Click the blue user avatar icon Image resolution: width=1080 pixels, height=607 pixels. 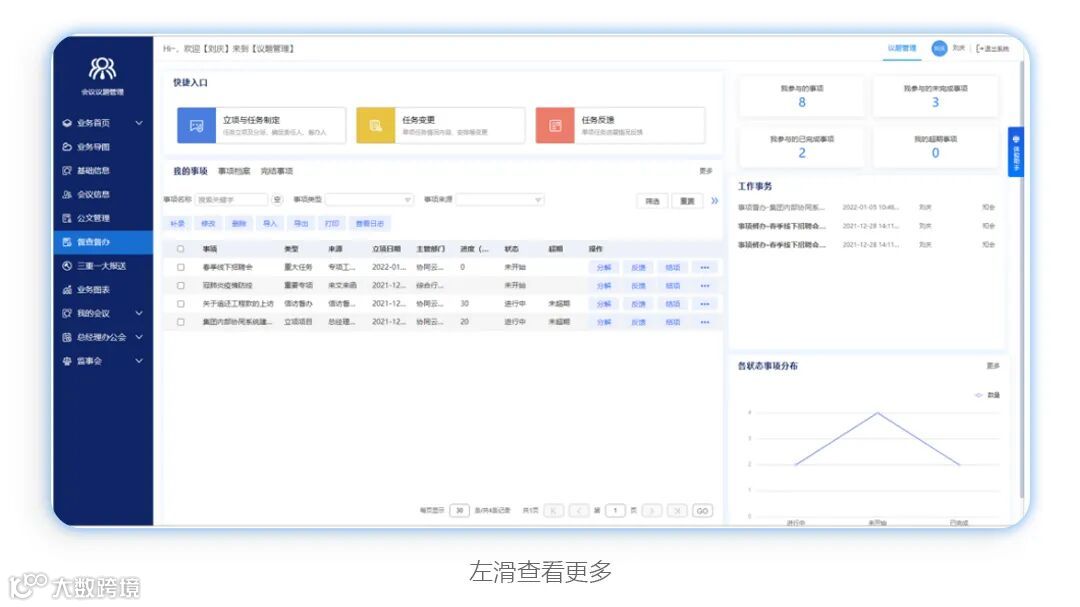[x=939, y=48]
